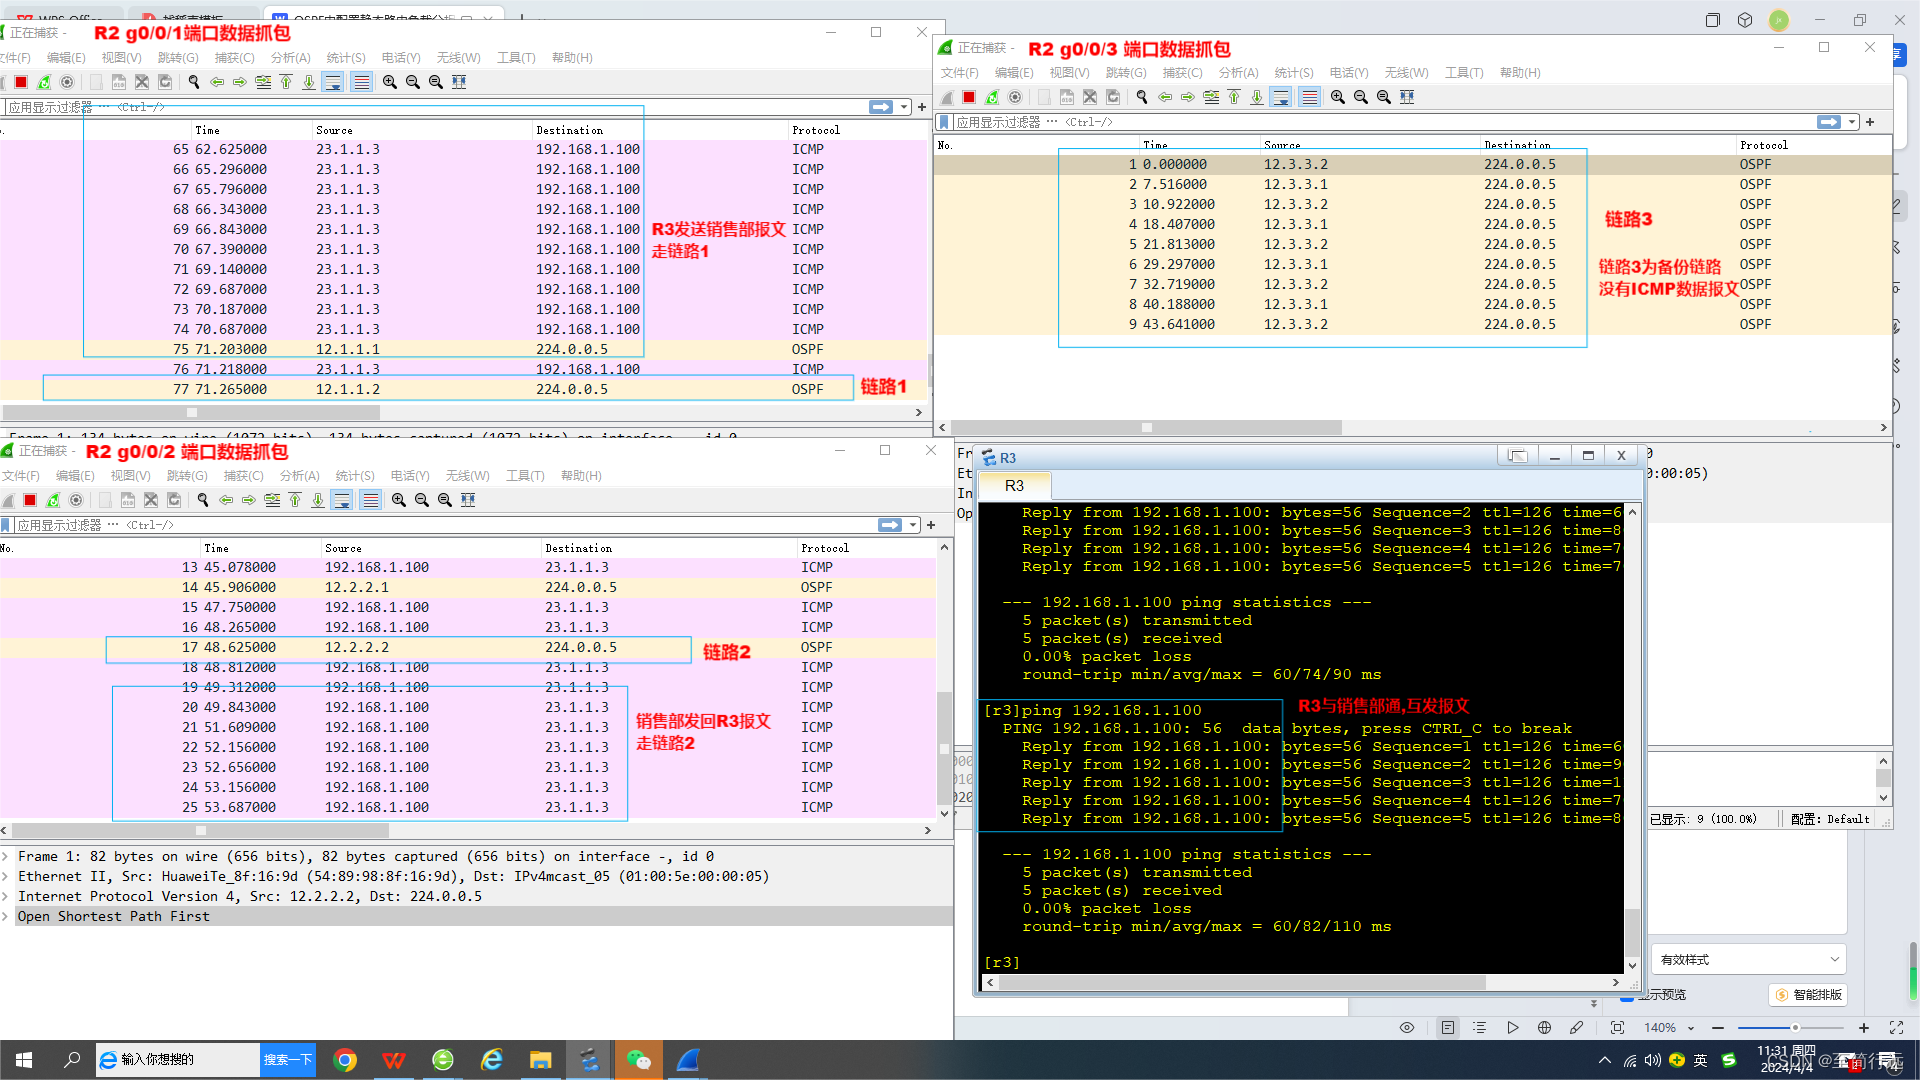Viewport: 1920px width, 1080px height.
Task: Expand the Ethernet II detail tree row
Action: pyautogui.click(x=7, y=876)
